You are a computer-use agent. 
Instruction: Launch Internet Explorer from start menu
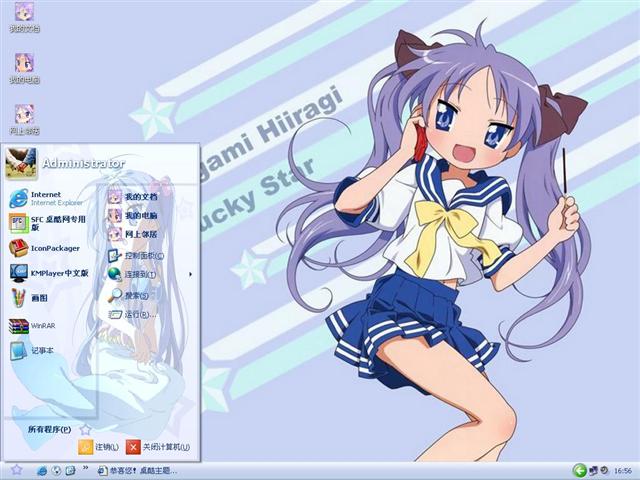point(46,198)
